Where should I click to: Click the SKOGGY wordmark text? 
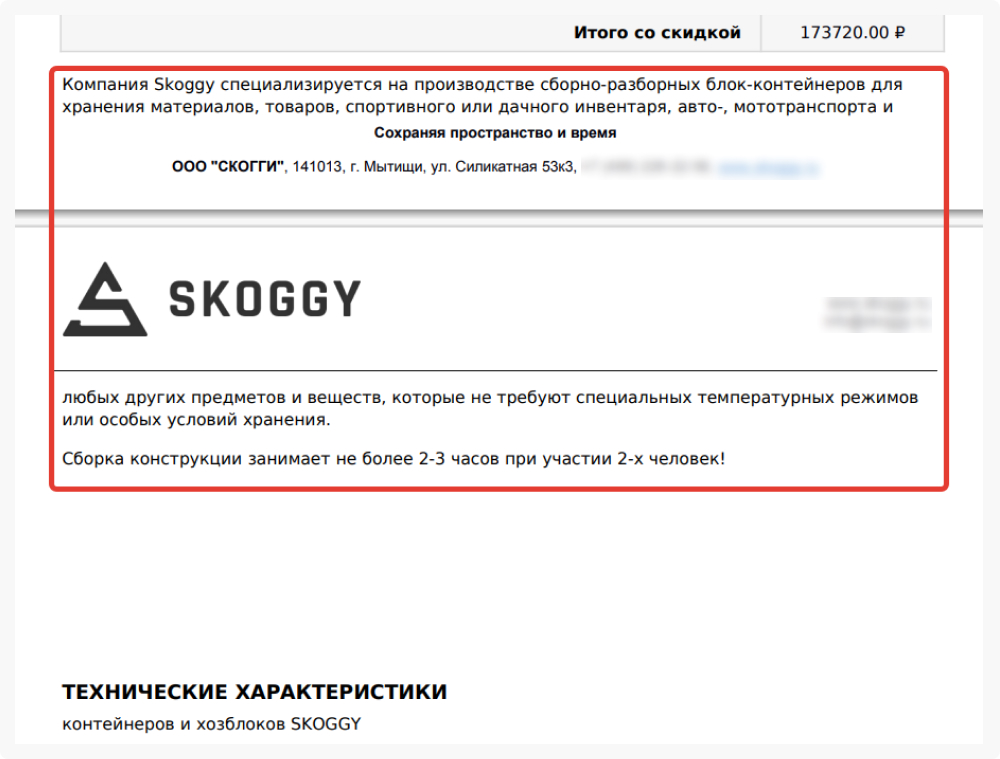click(x=265, y=298)
